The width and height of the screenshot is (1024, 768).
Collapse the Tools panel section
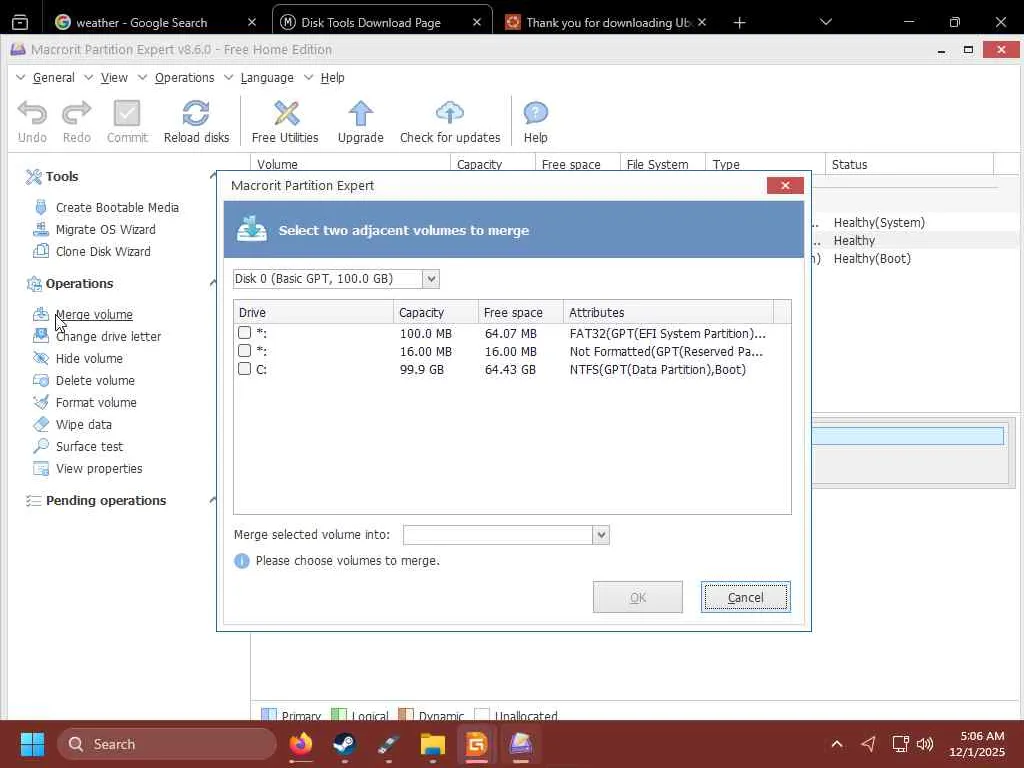pos(213,176)
